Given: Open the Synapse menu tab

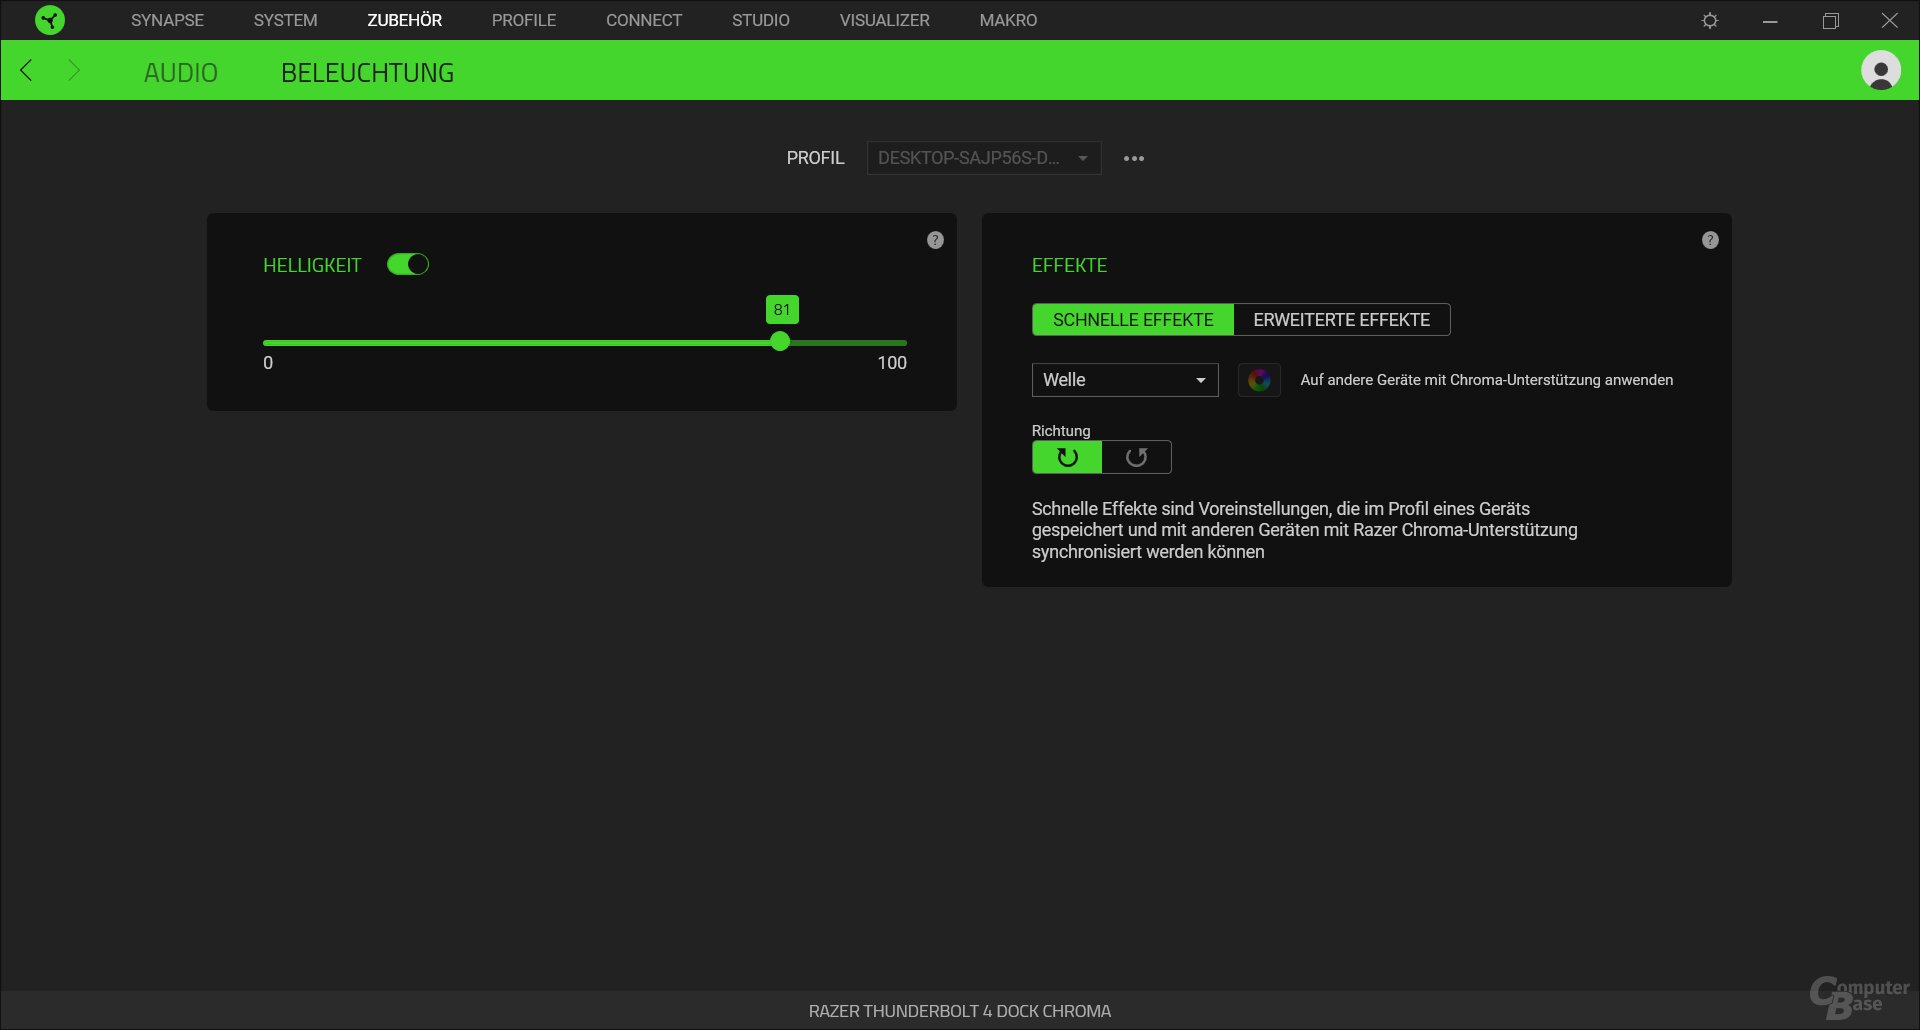Looking at the screenshot, I should point(167,20).
